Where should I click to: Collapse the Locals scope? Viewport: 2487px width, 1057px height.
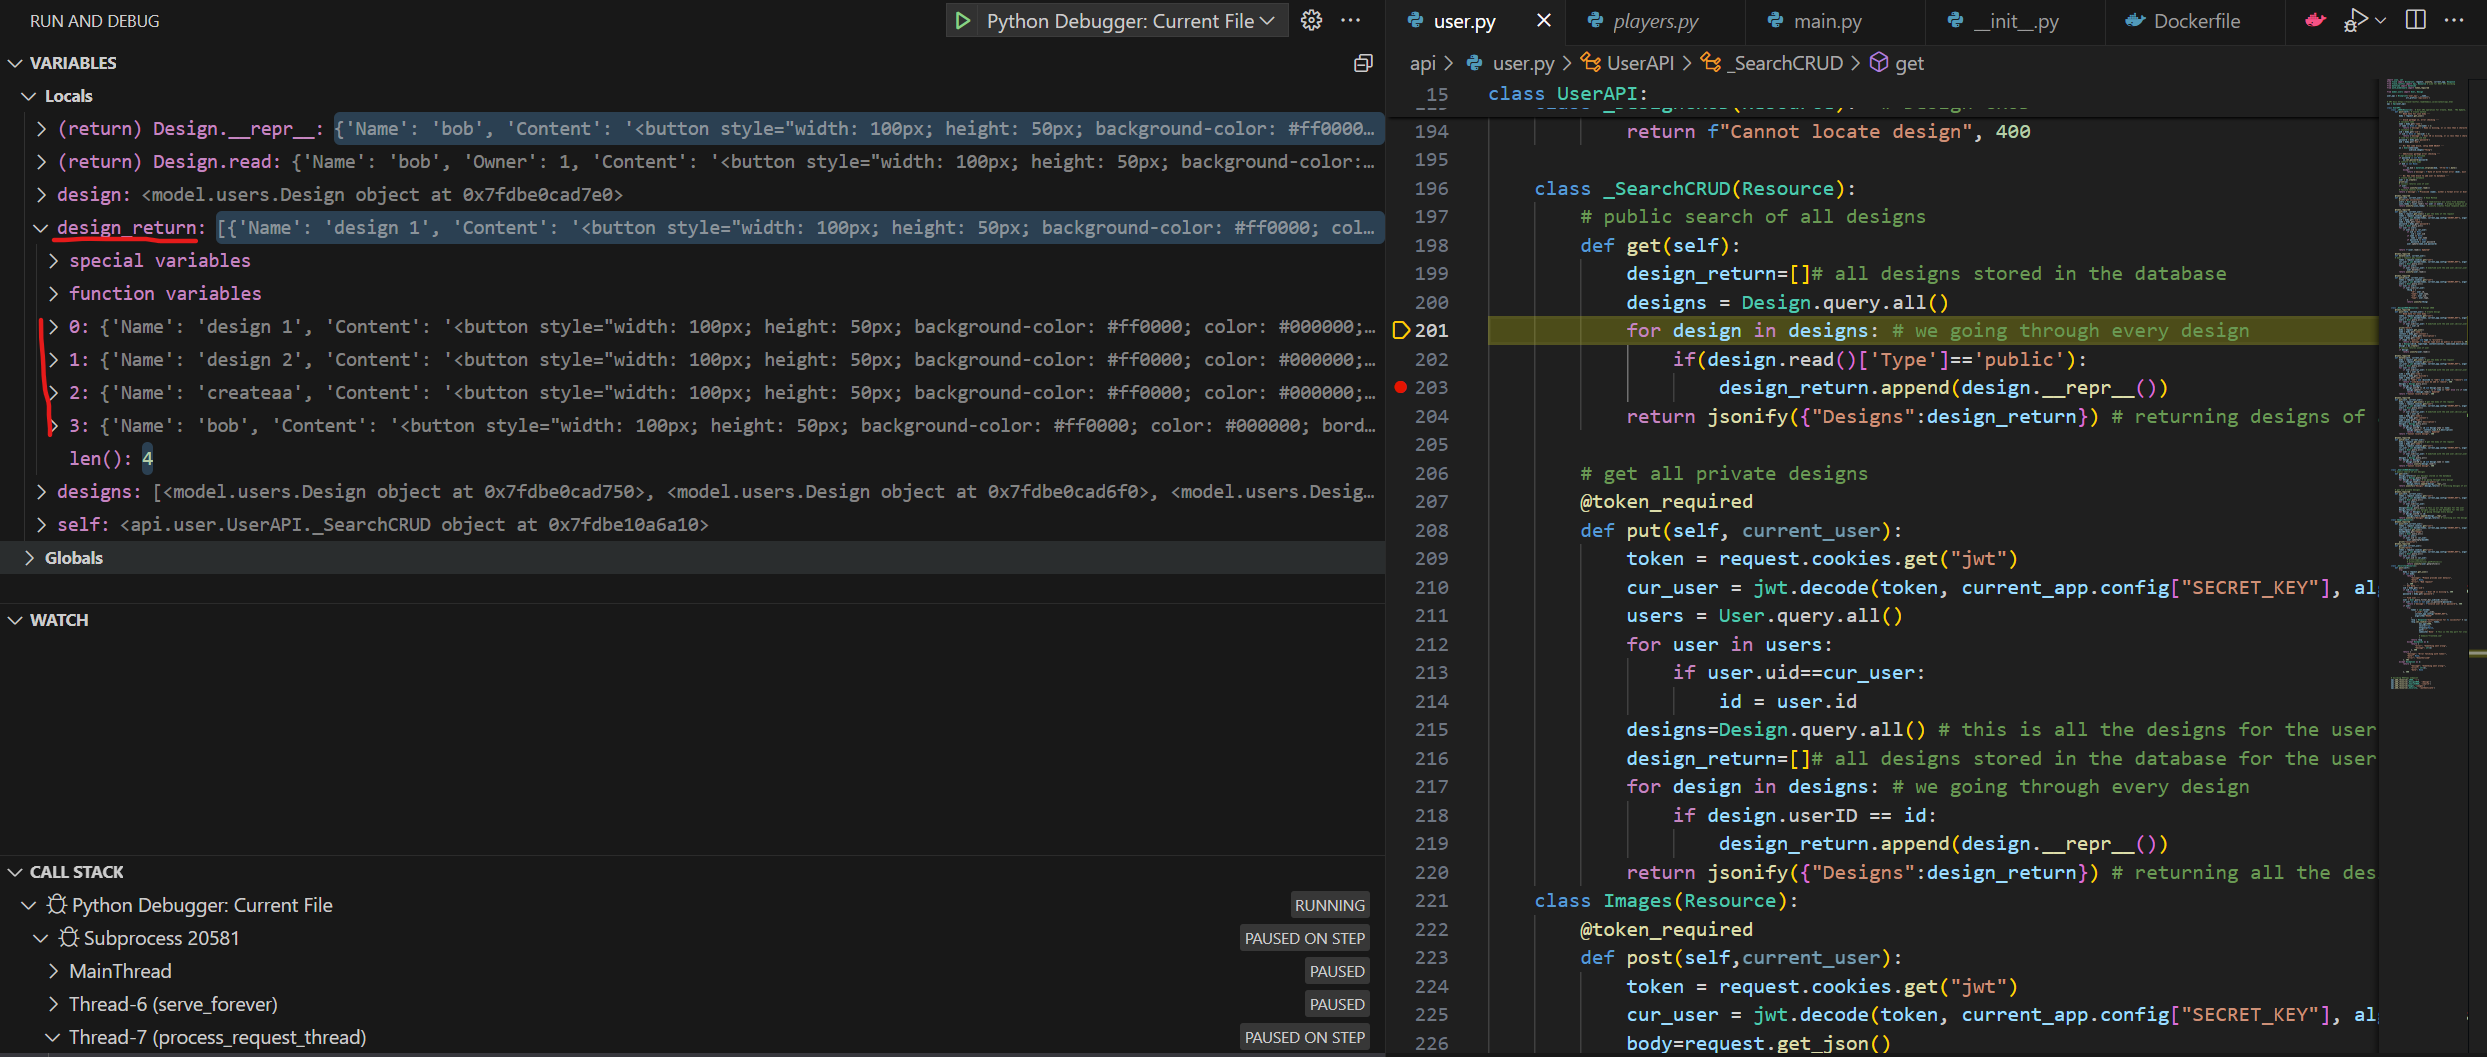point(29,96)
